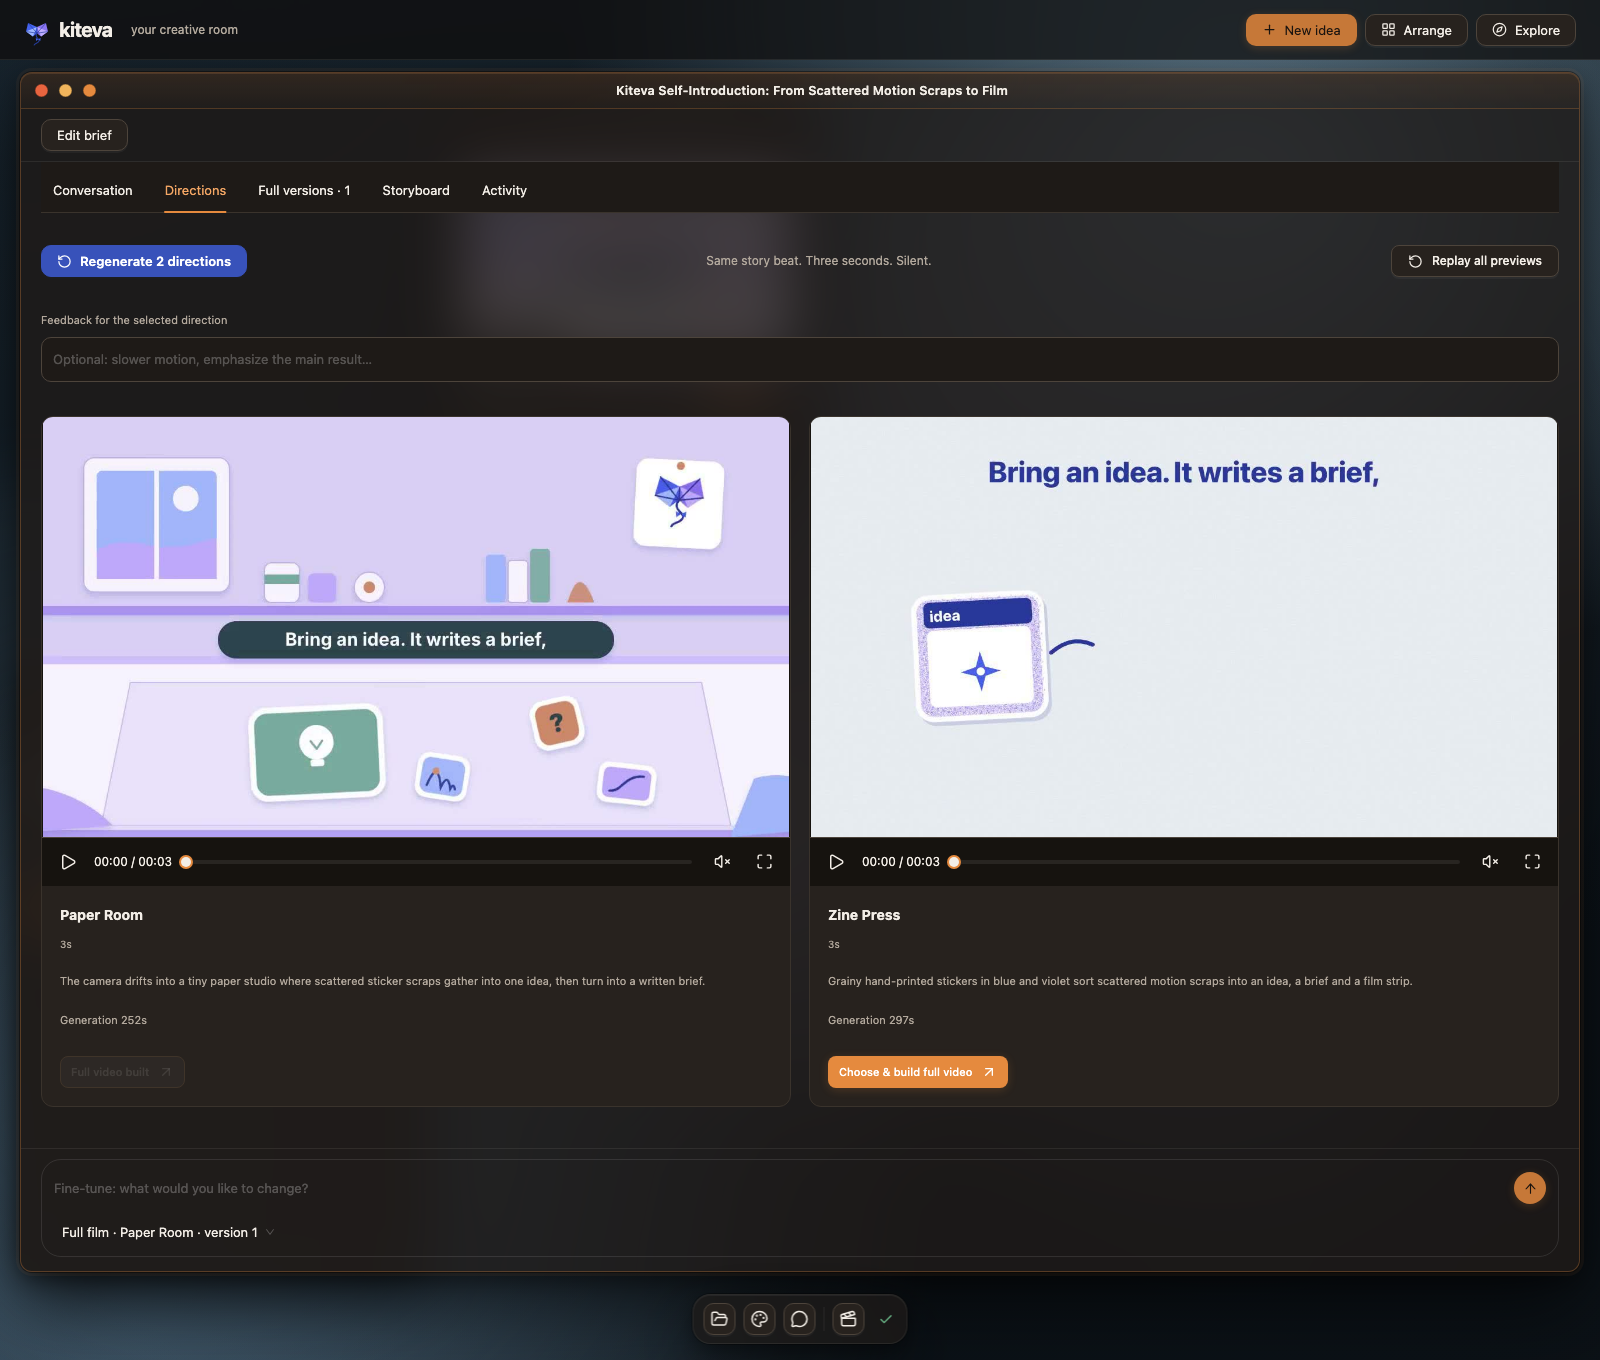This screenshot has width=1600, height=1360.
Task: Click the kiteva logo icon
Action: (x=37, y=31)
